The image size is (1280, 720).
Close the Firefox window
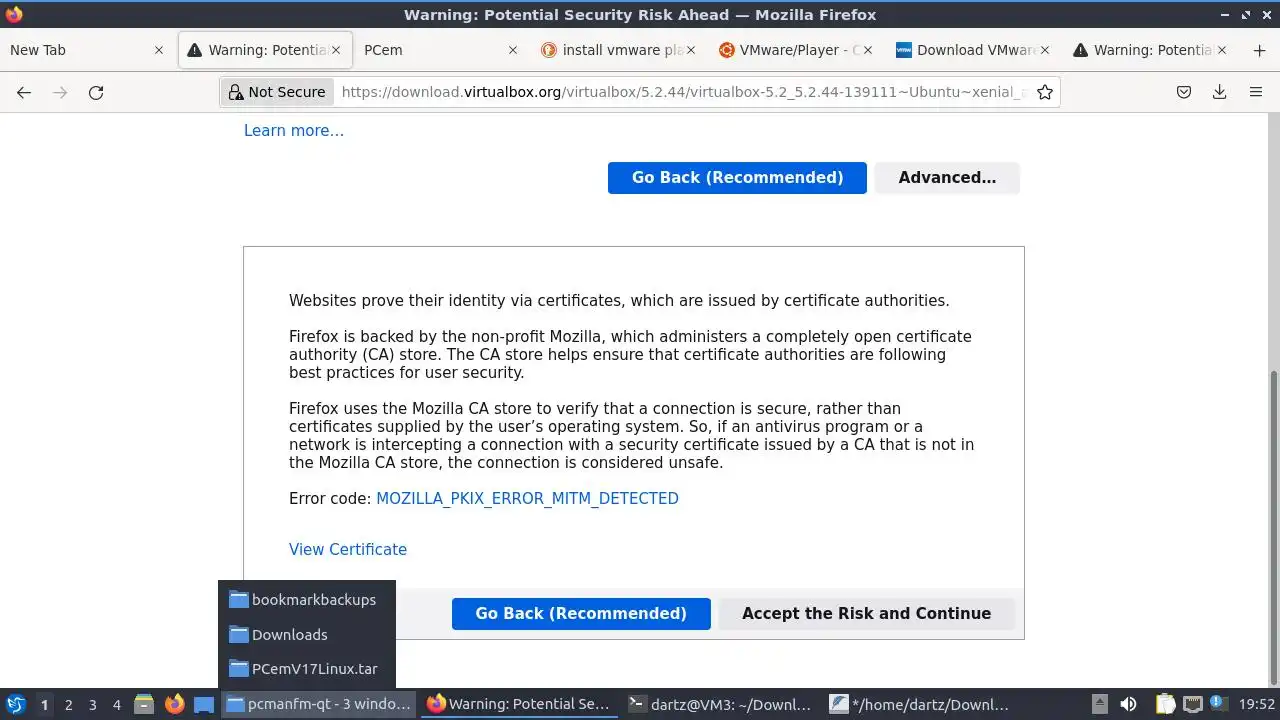pos(1266,15)
